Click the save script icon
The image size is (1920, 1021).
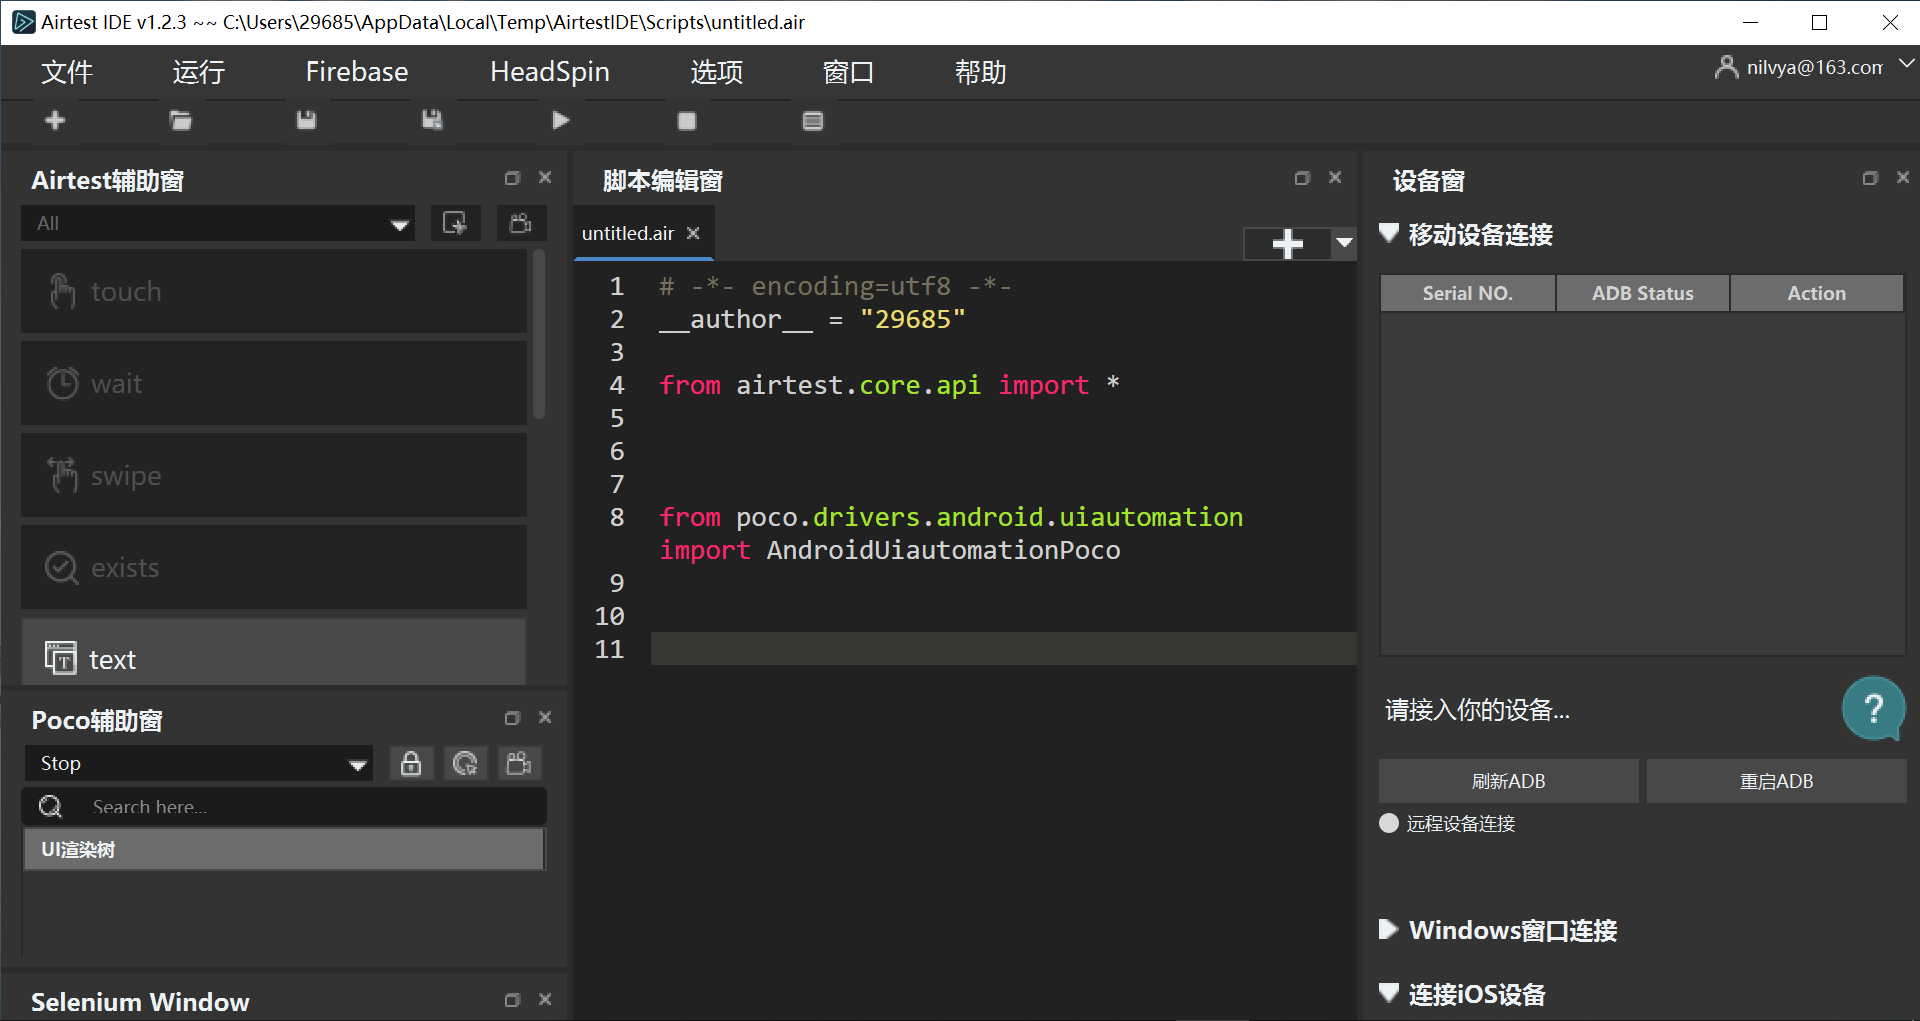pyautogui.click(x=307, y=121)
